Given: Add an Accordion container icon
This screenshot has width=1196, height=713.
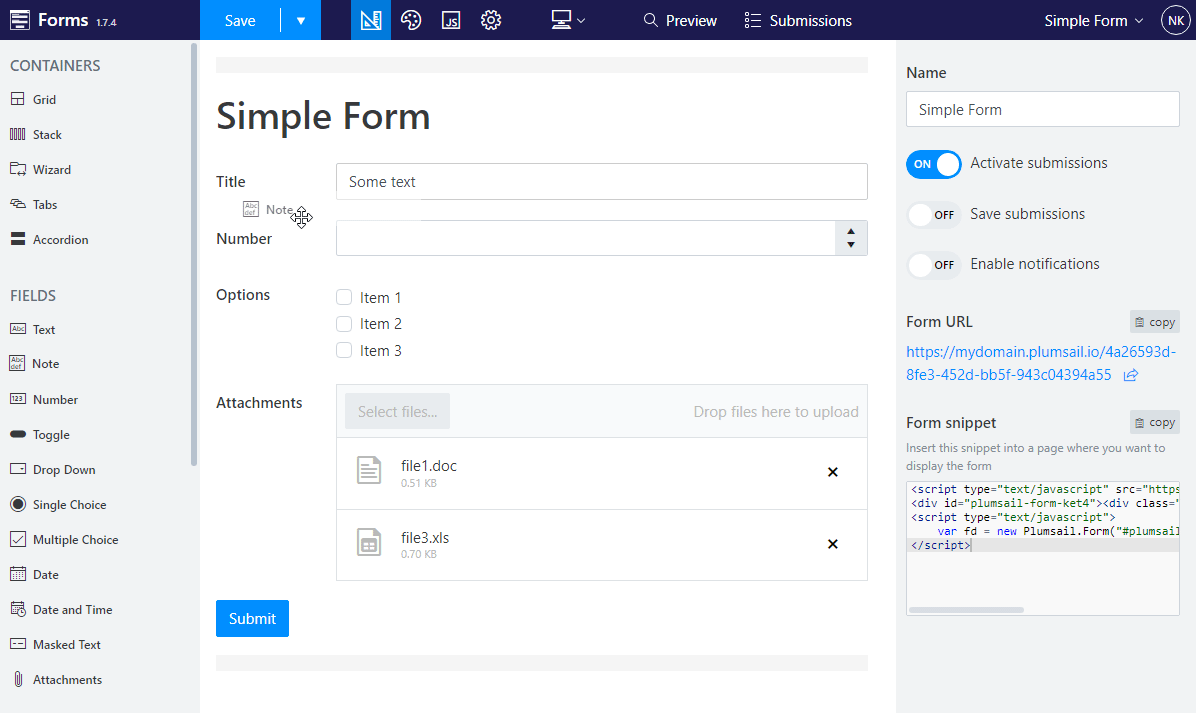Looking at the screenshot, I should pyautogui.click(x=18, y=239).
